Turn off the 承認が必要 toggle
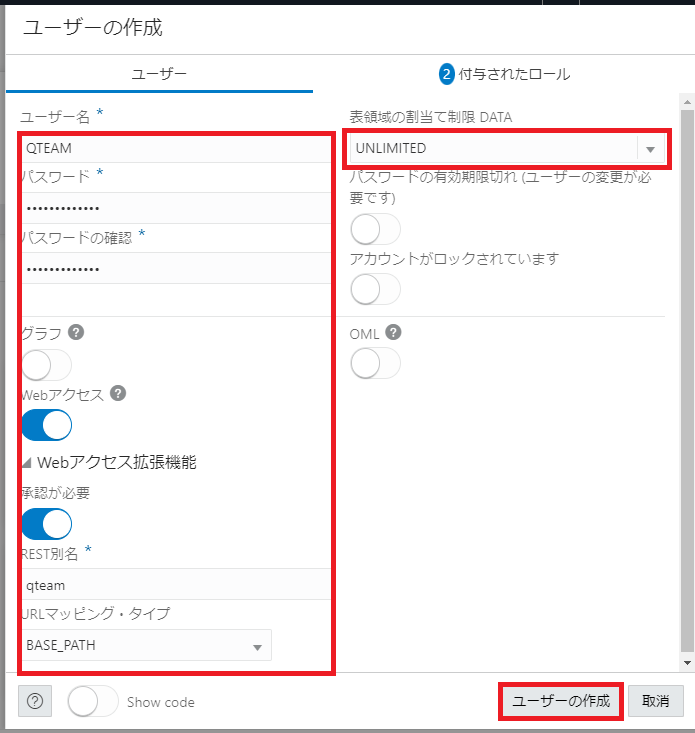 46,523
